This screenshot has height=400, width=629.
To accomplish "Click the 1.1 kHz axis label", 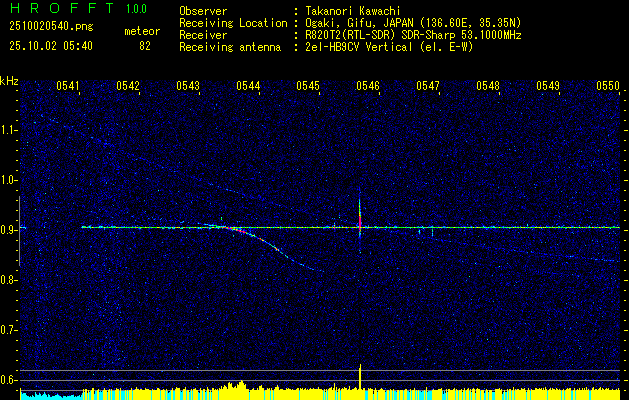I will [x=8, y=130].
